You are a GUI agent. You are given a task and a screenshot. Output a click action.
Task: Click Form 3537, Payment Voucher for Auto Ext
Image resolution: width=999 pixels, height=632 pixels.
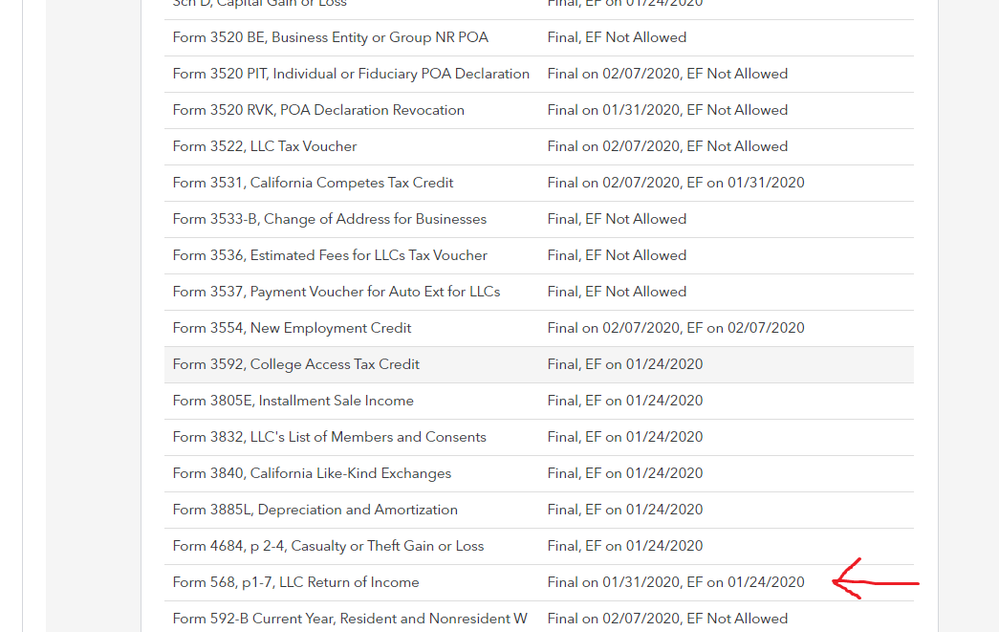[x=336, y=292]
